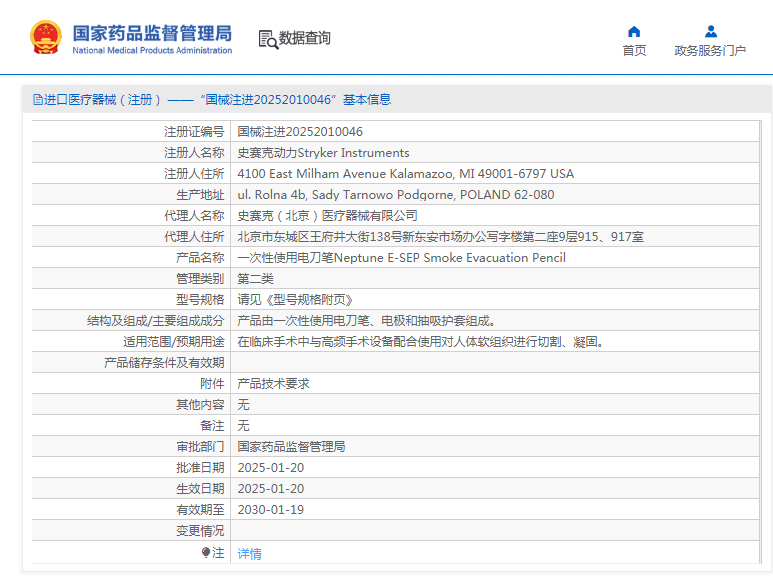Click the 4100 East Milham Avenue address
Image resolution: width=773 pixels, height=581 pixels.
click(x=405, y=173)
